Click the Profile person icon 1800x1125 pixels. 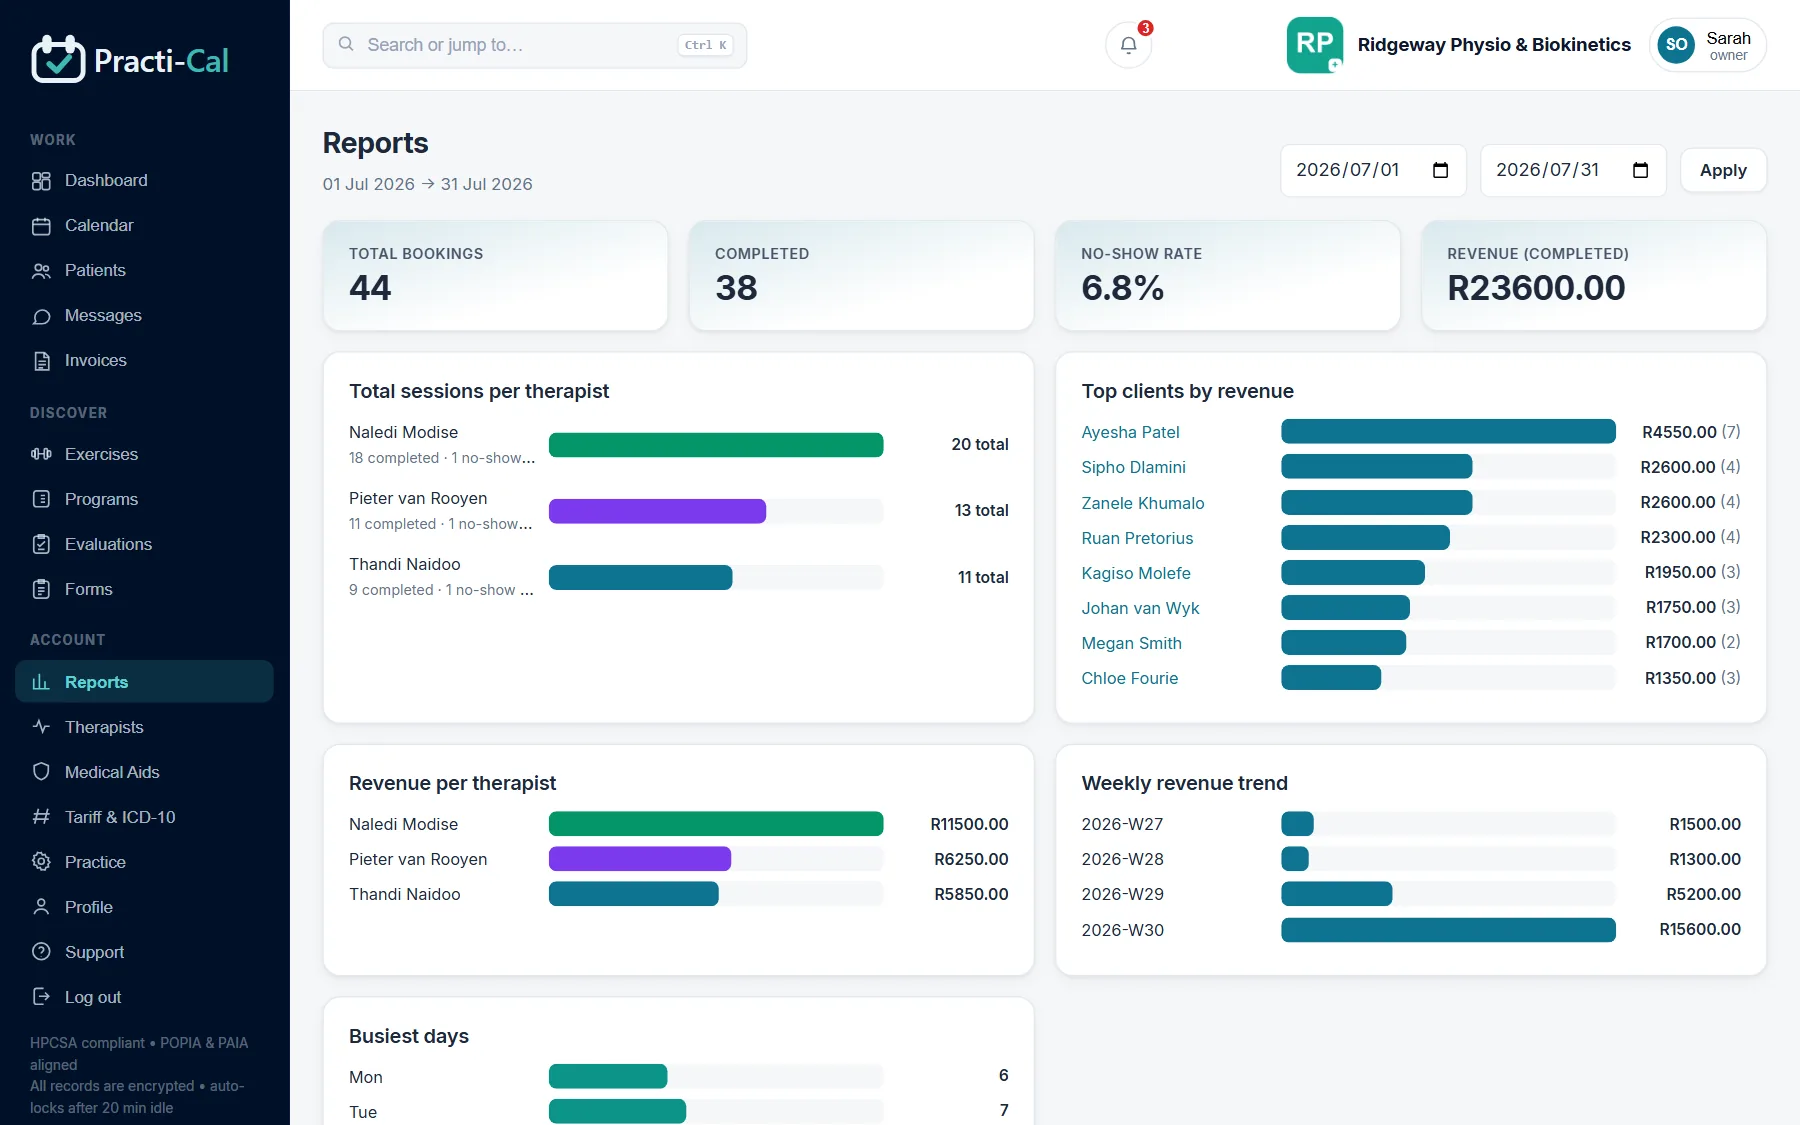coord(41,907)
